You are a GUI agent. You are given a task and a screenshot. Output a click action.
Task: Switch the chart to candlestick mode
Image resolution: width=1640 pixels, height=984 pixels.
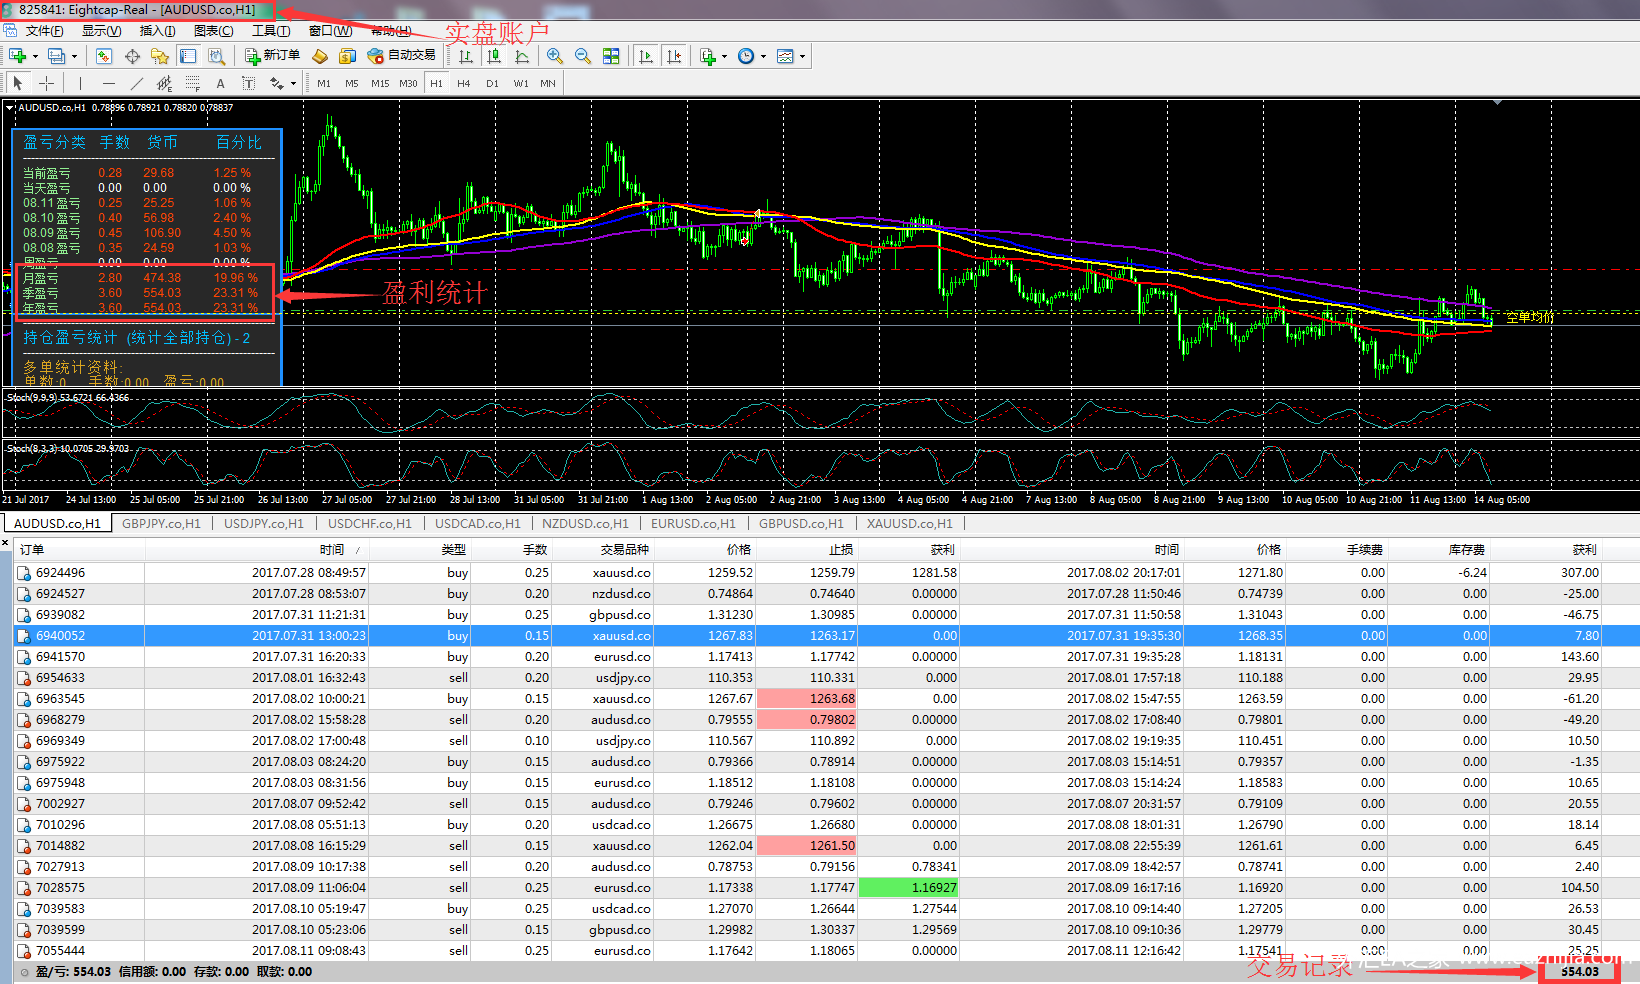(x=494, y=56)
